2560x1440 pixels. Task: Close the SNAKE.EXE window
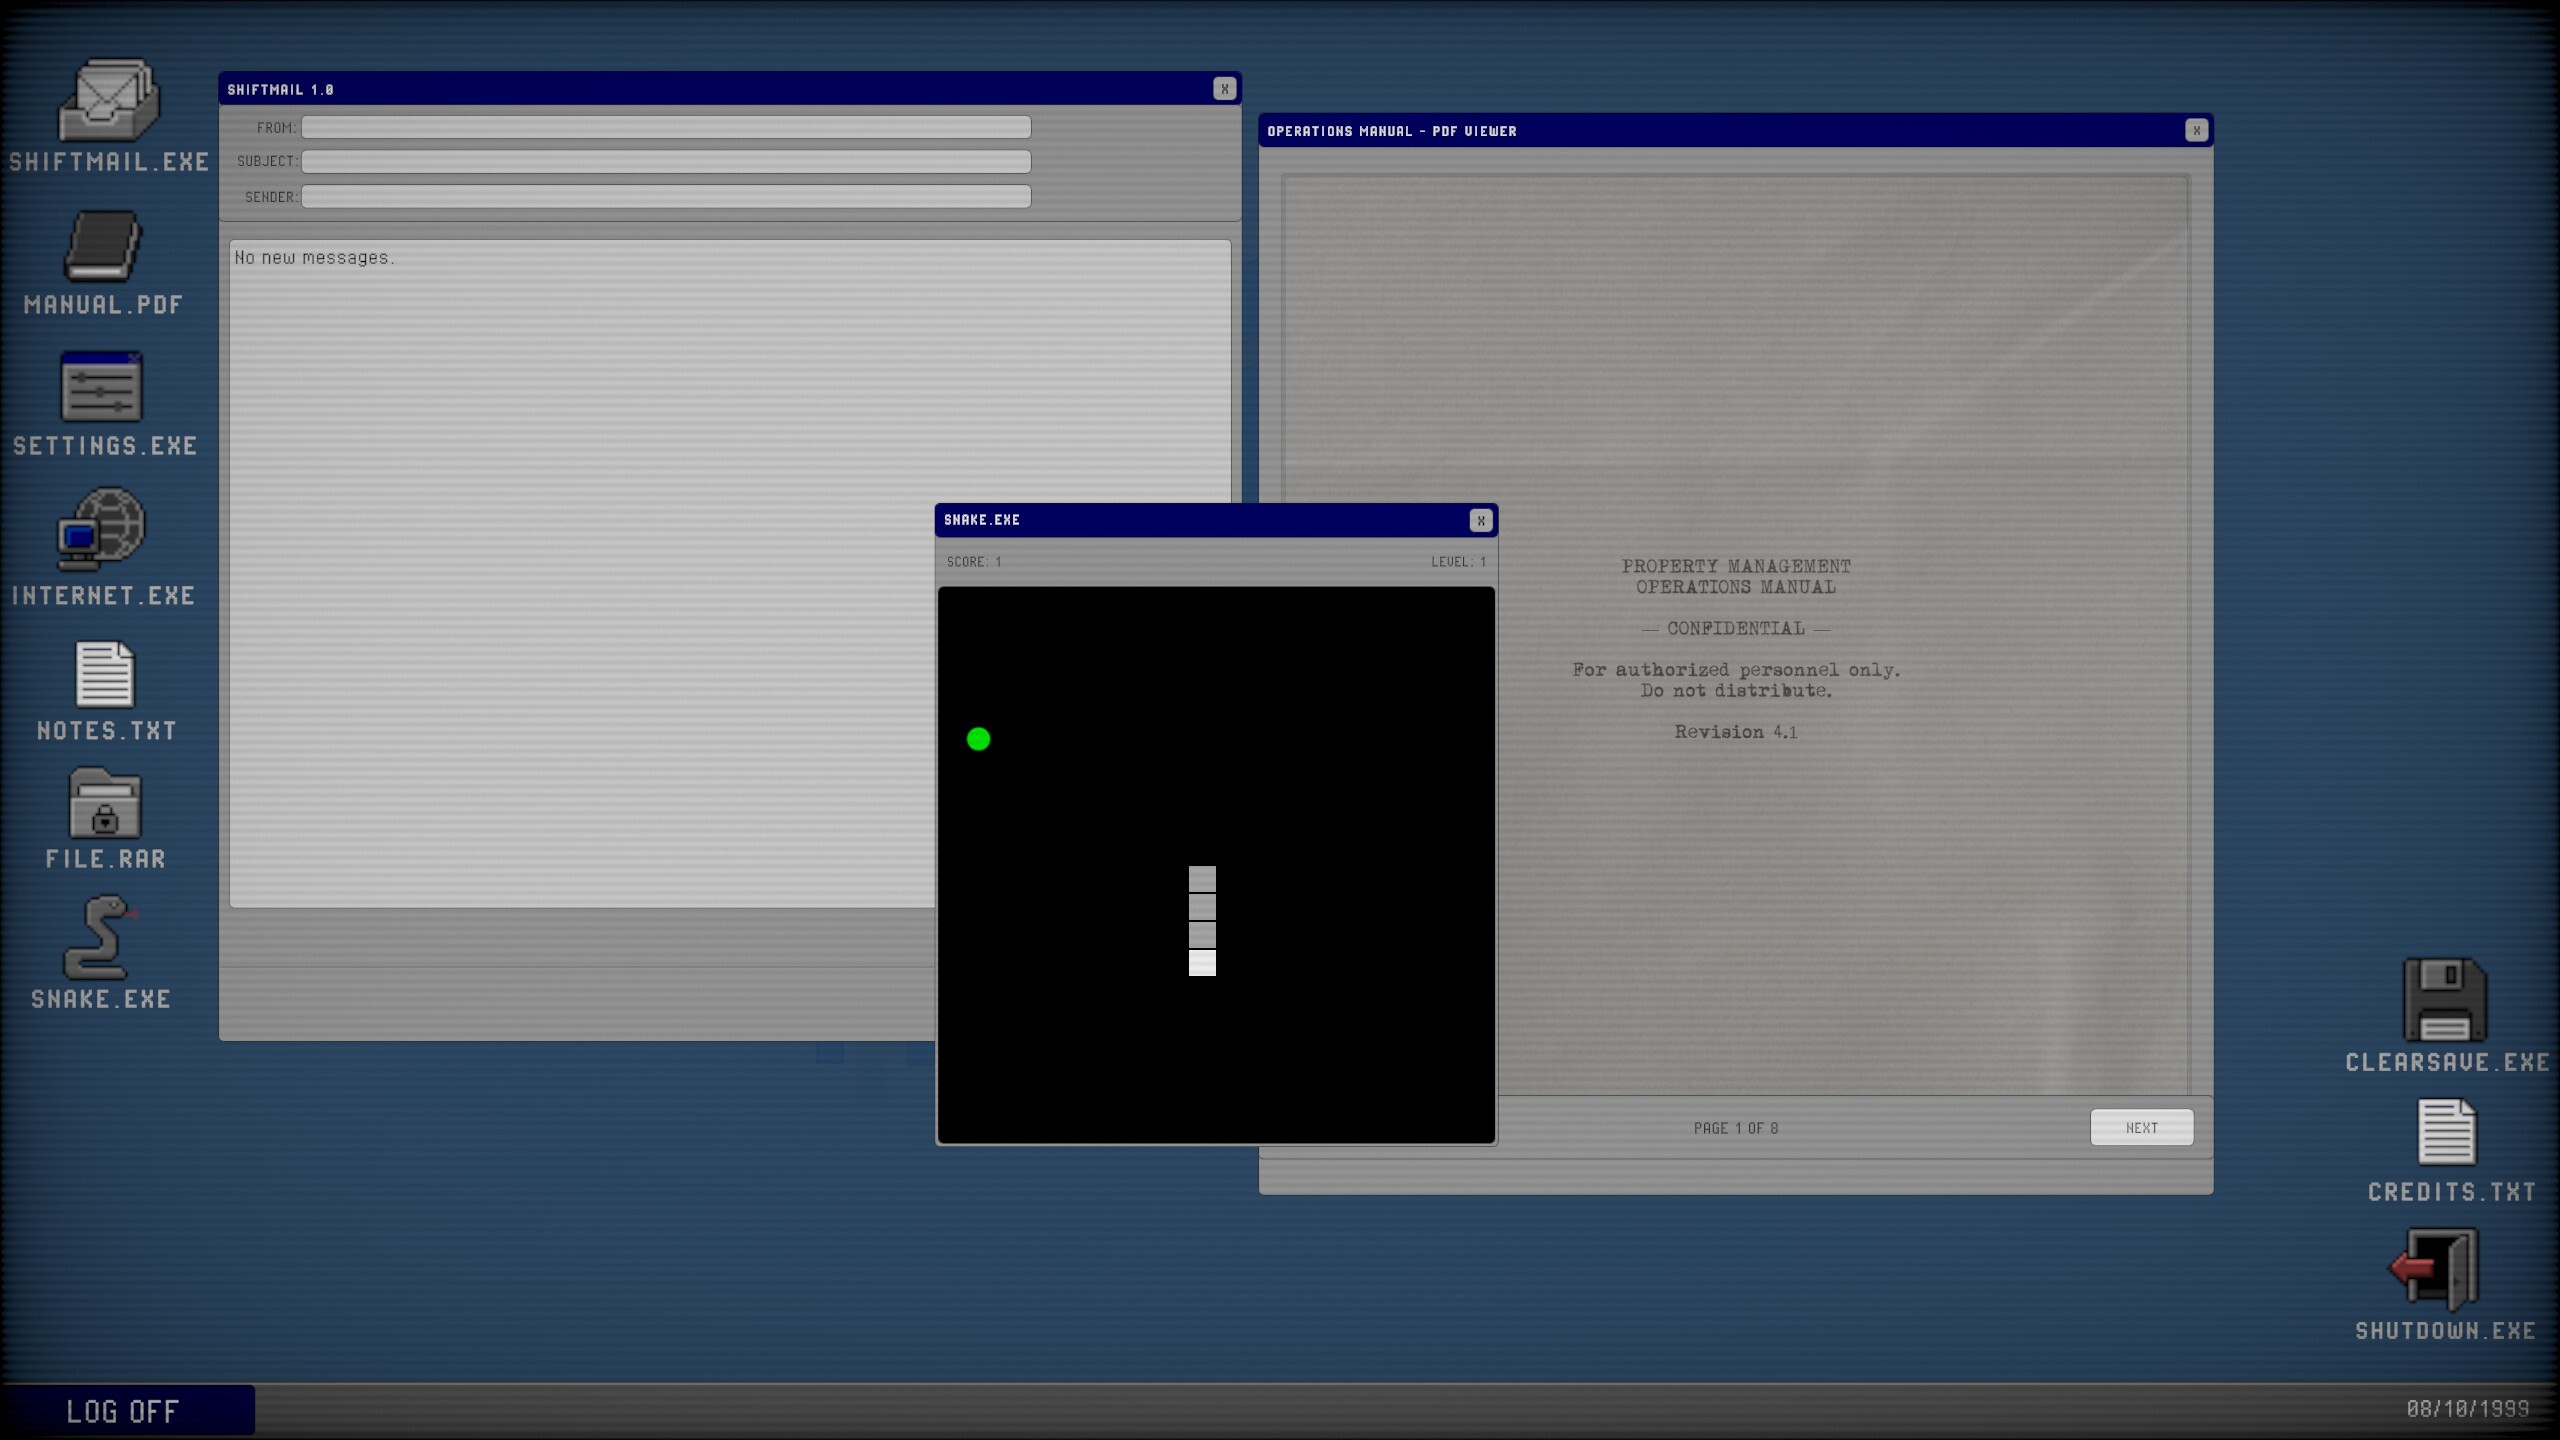click(1481, 520)
